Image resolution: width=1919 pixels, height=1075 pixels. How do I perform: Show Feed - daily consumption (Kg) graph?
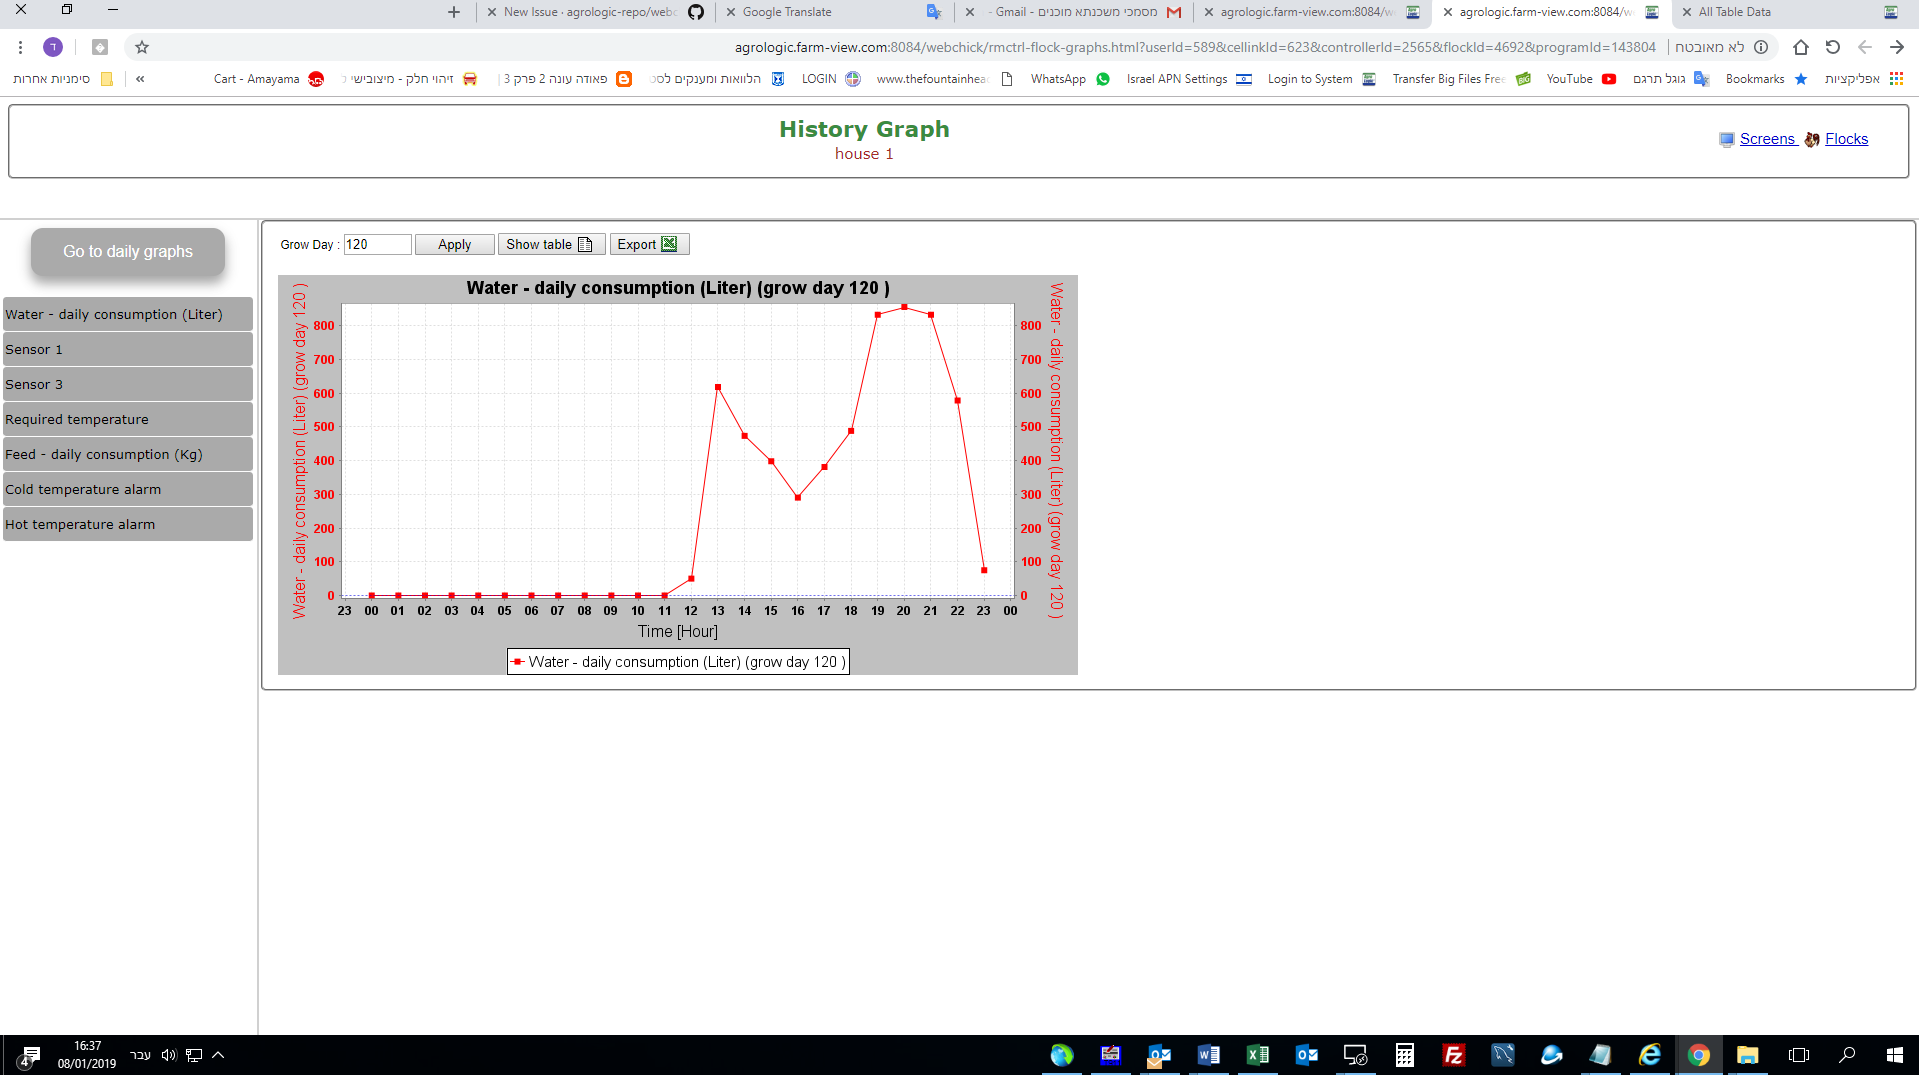coord(128,454)
